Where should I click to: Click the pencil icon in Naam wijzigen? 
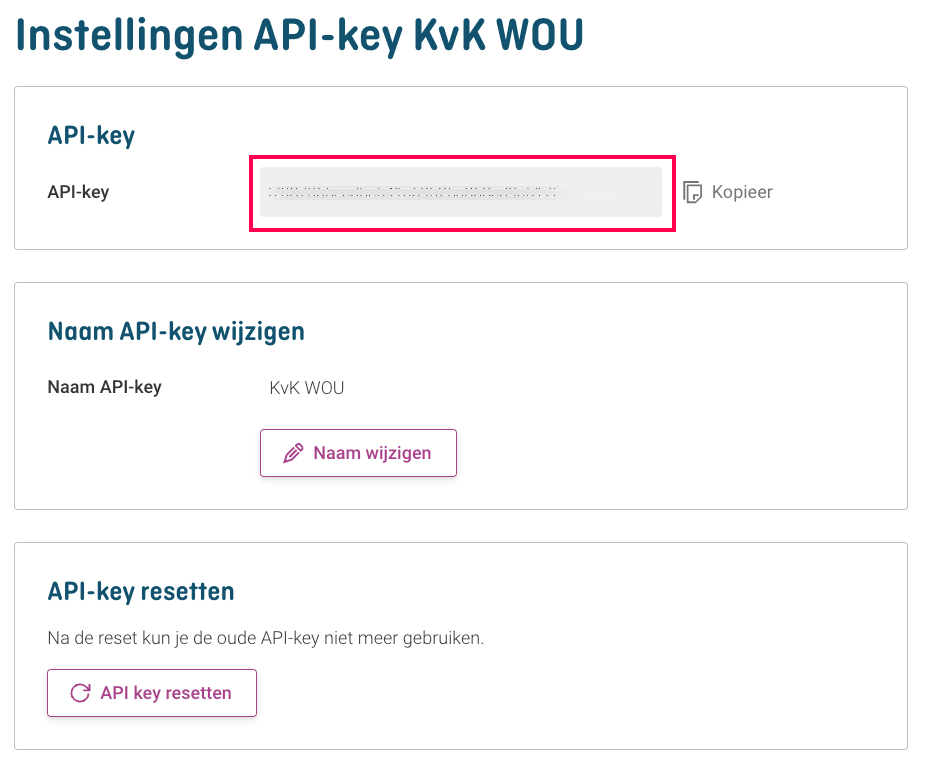(293, 453)
